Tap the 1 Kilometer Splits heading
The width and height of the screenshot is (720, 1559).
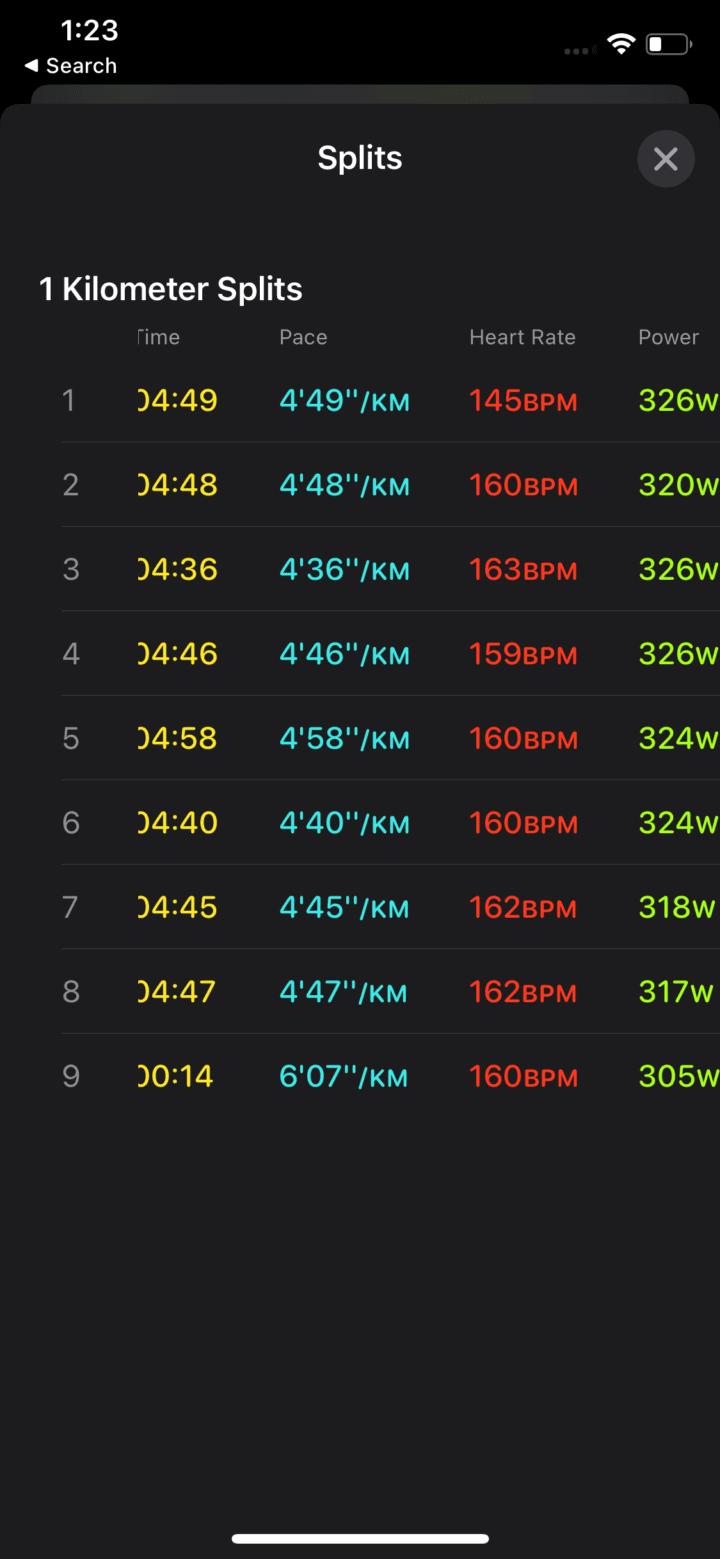click(x=171, y=290)
